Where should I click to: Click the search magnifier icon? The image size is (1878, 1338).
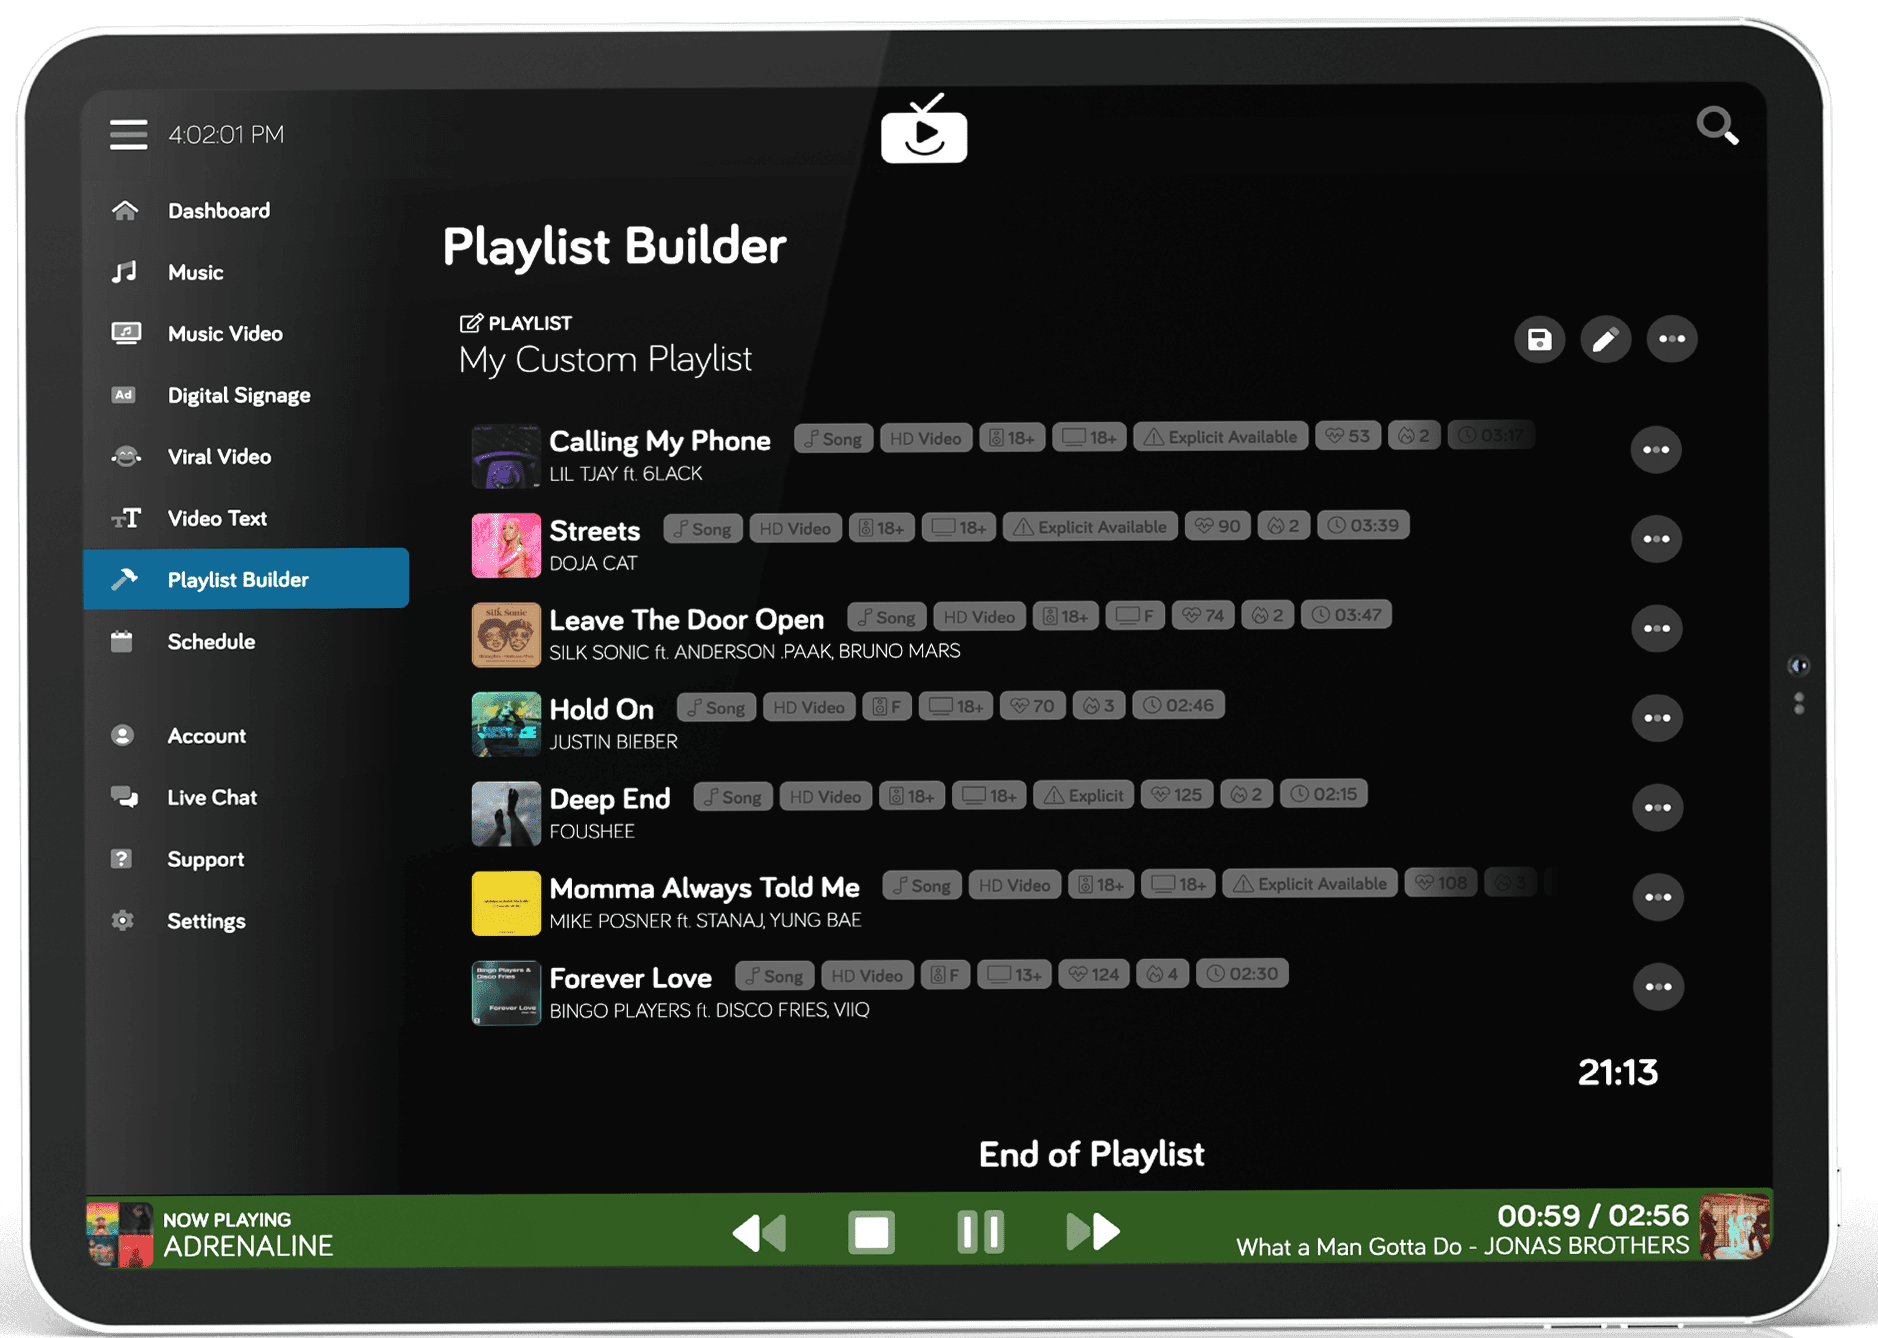click(1716, 126)
